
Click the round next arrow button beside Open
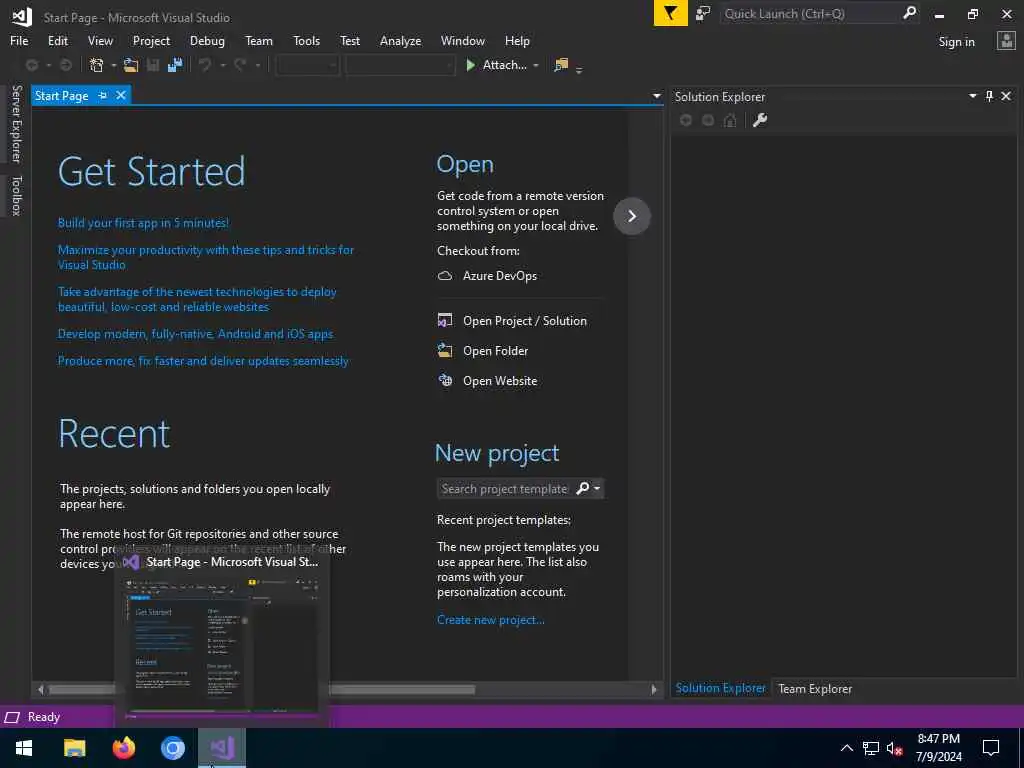(x=632, y=216)
